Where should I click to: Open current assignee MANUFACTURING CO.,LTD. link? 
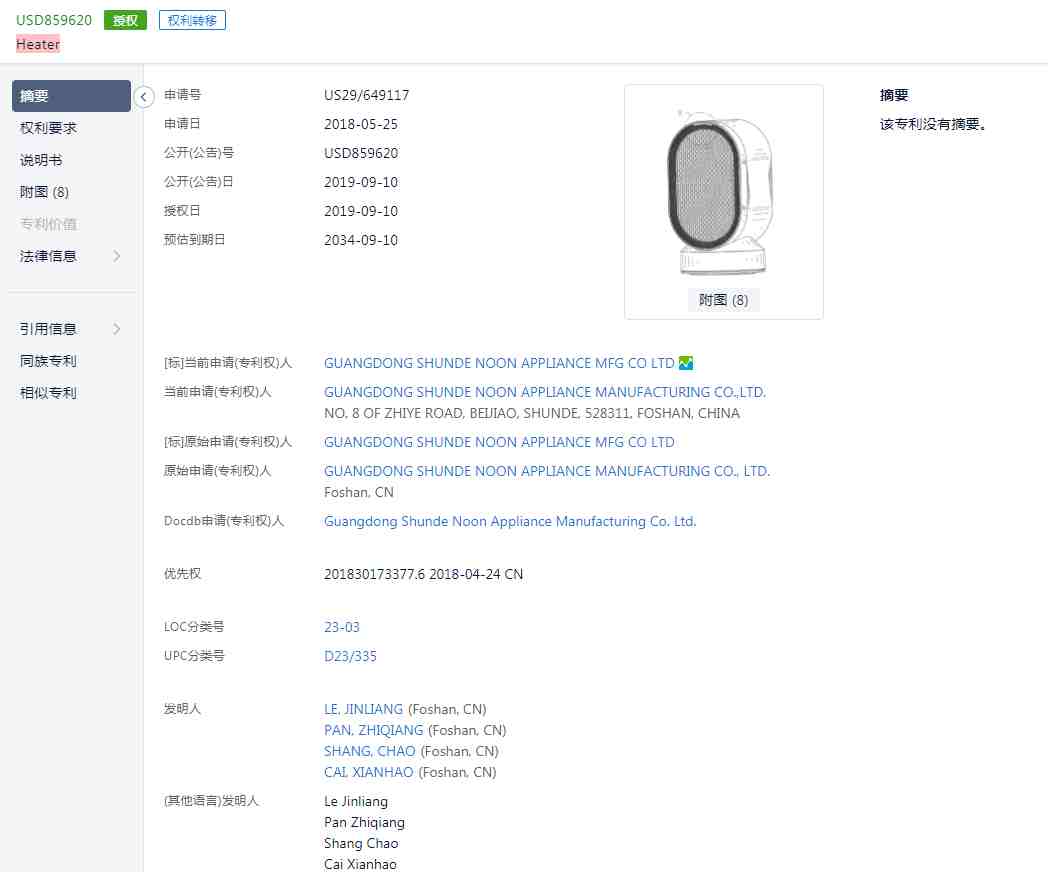pos(545,392)
